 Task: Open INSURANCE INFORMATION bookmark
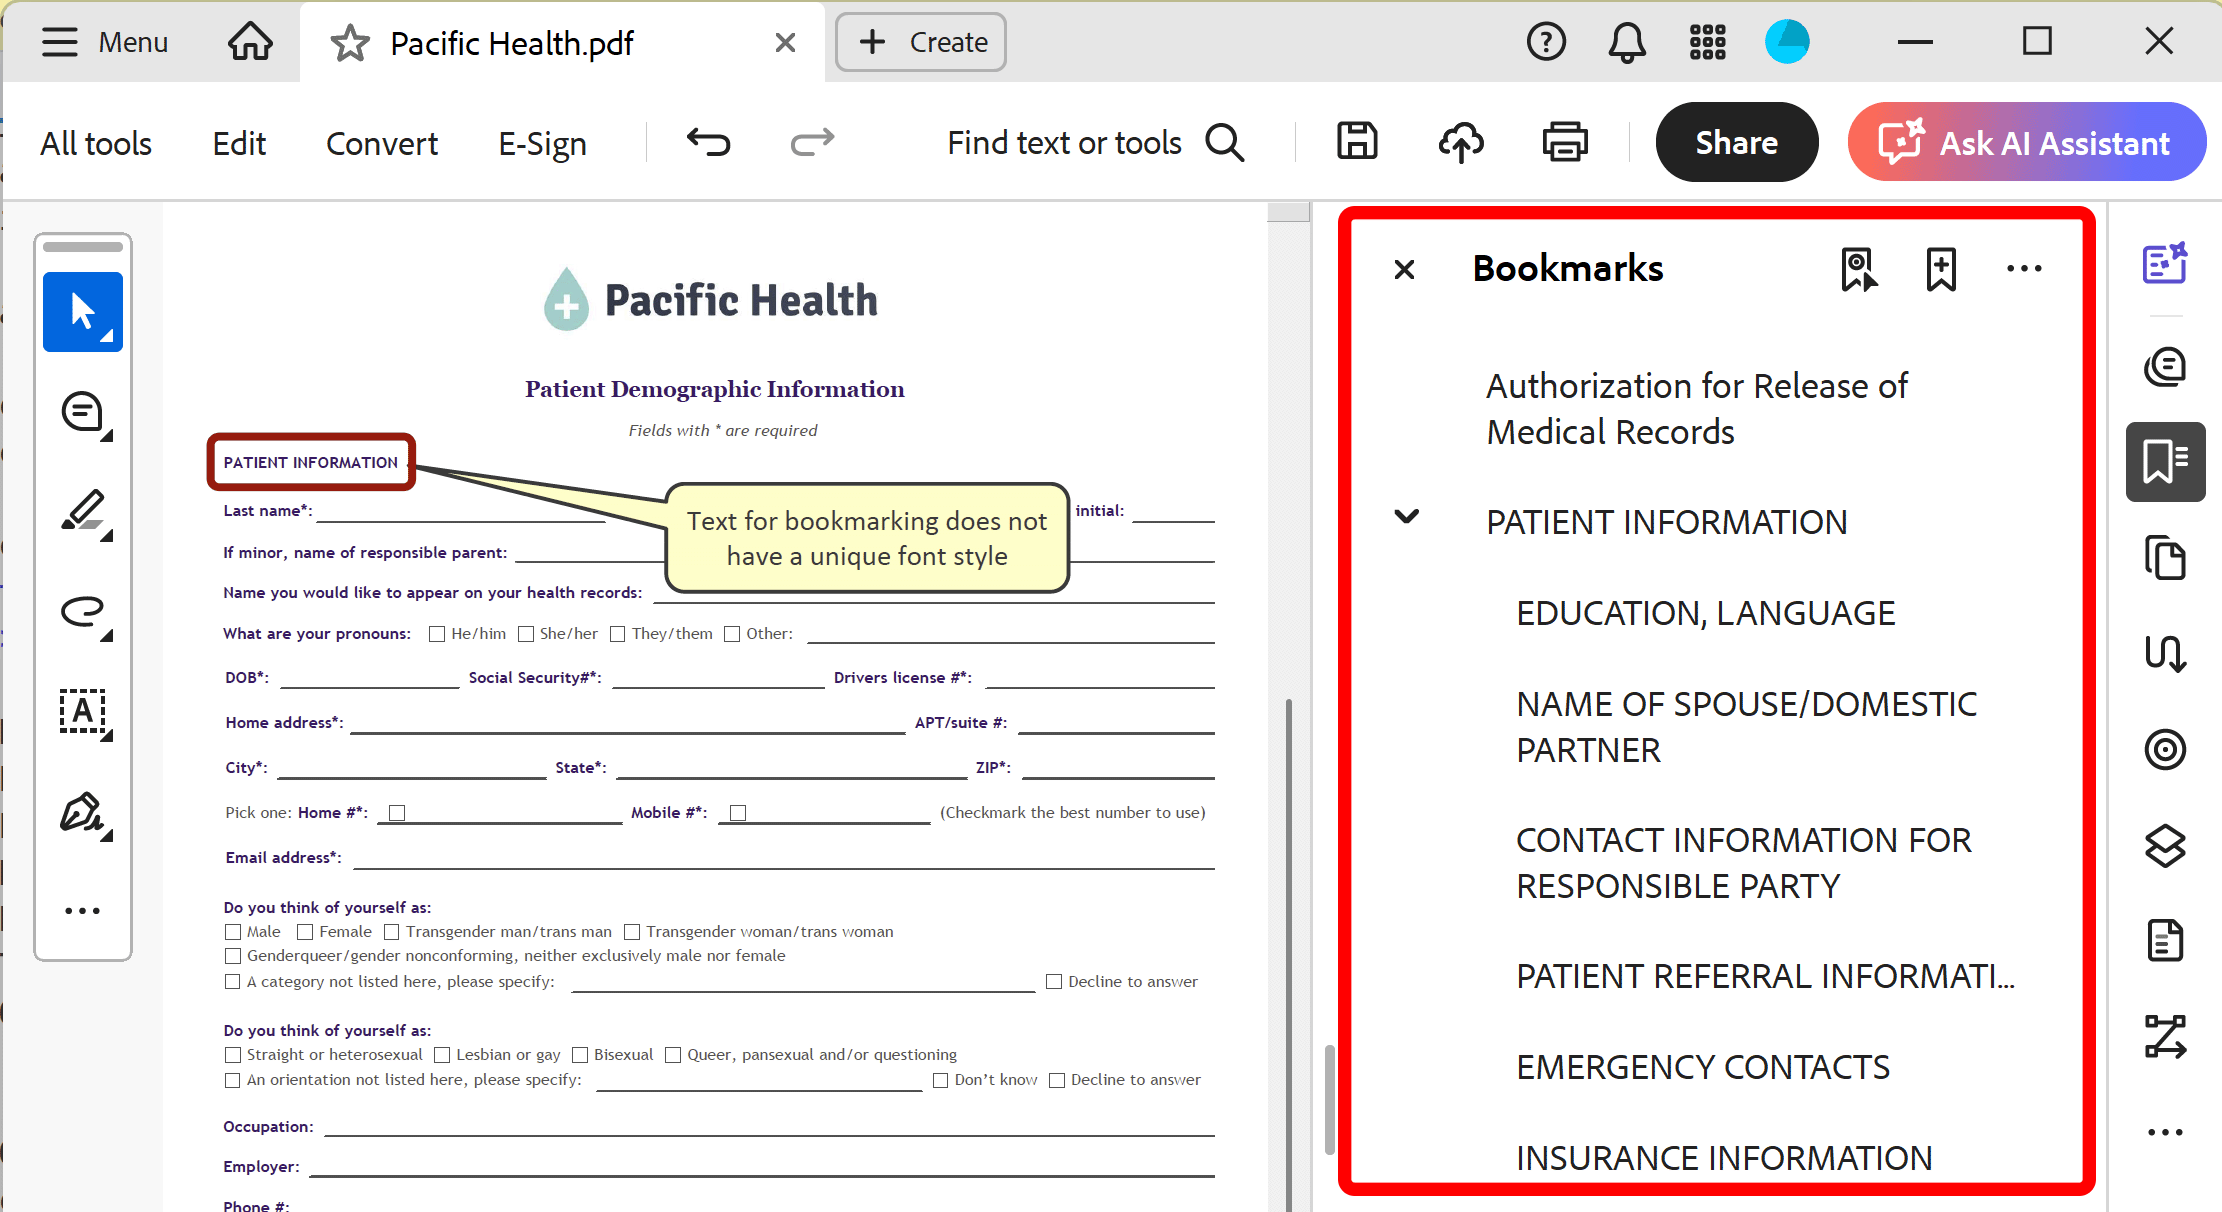pos(1725,1158)
